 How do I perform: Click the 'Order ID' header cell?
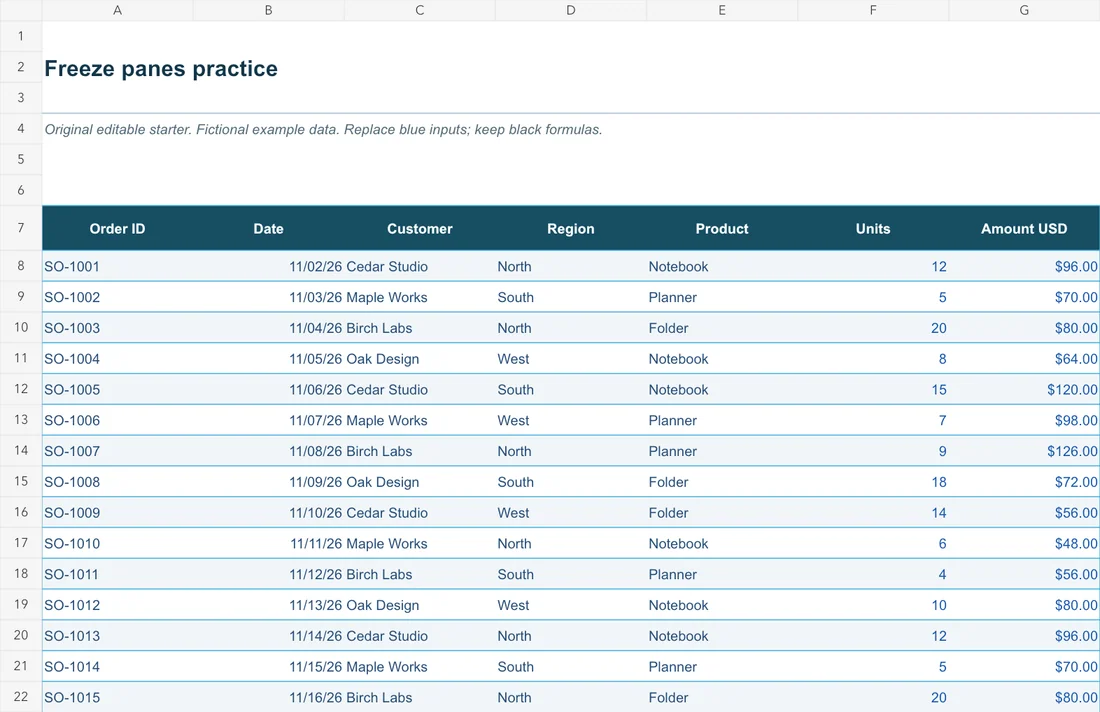click(x=117, y=229)
